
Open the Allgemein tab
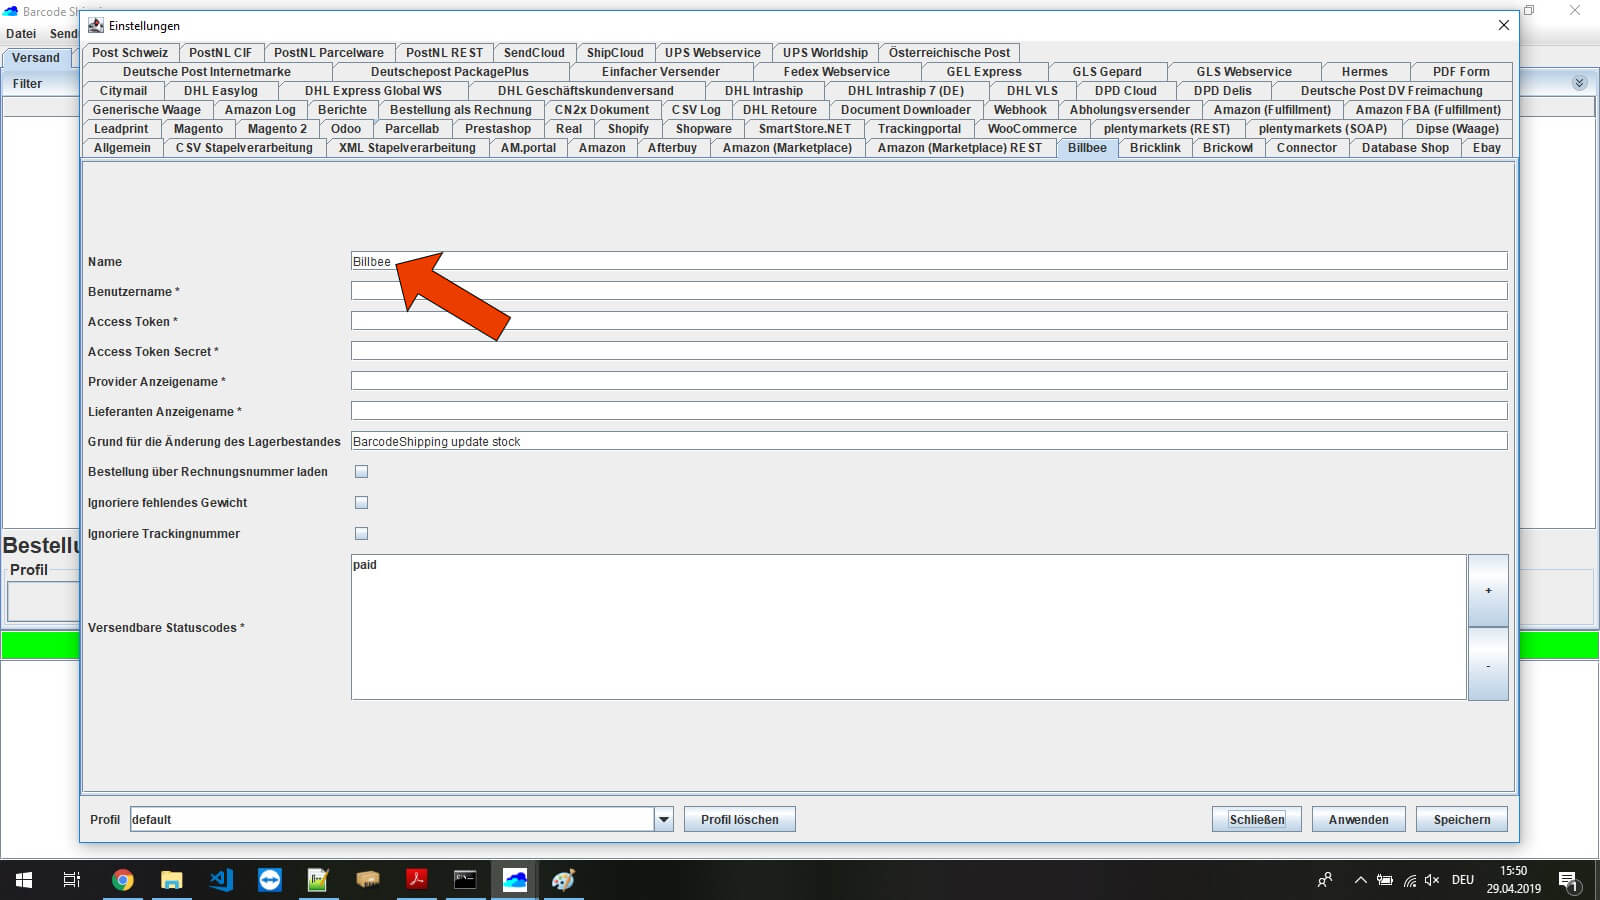coord(122,147)
